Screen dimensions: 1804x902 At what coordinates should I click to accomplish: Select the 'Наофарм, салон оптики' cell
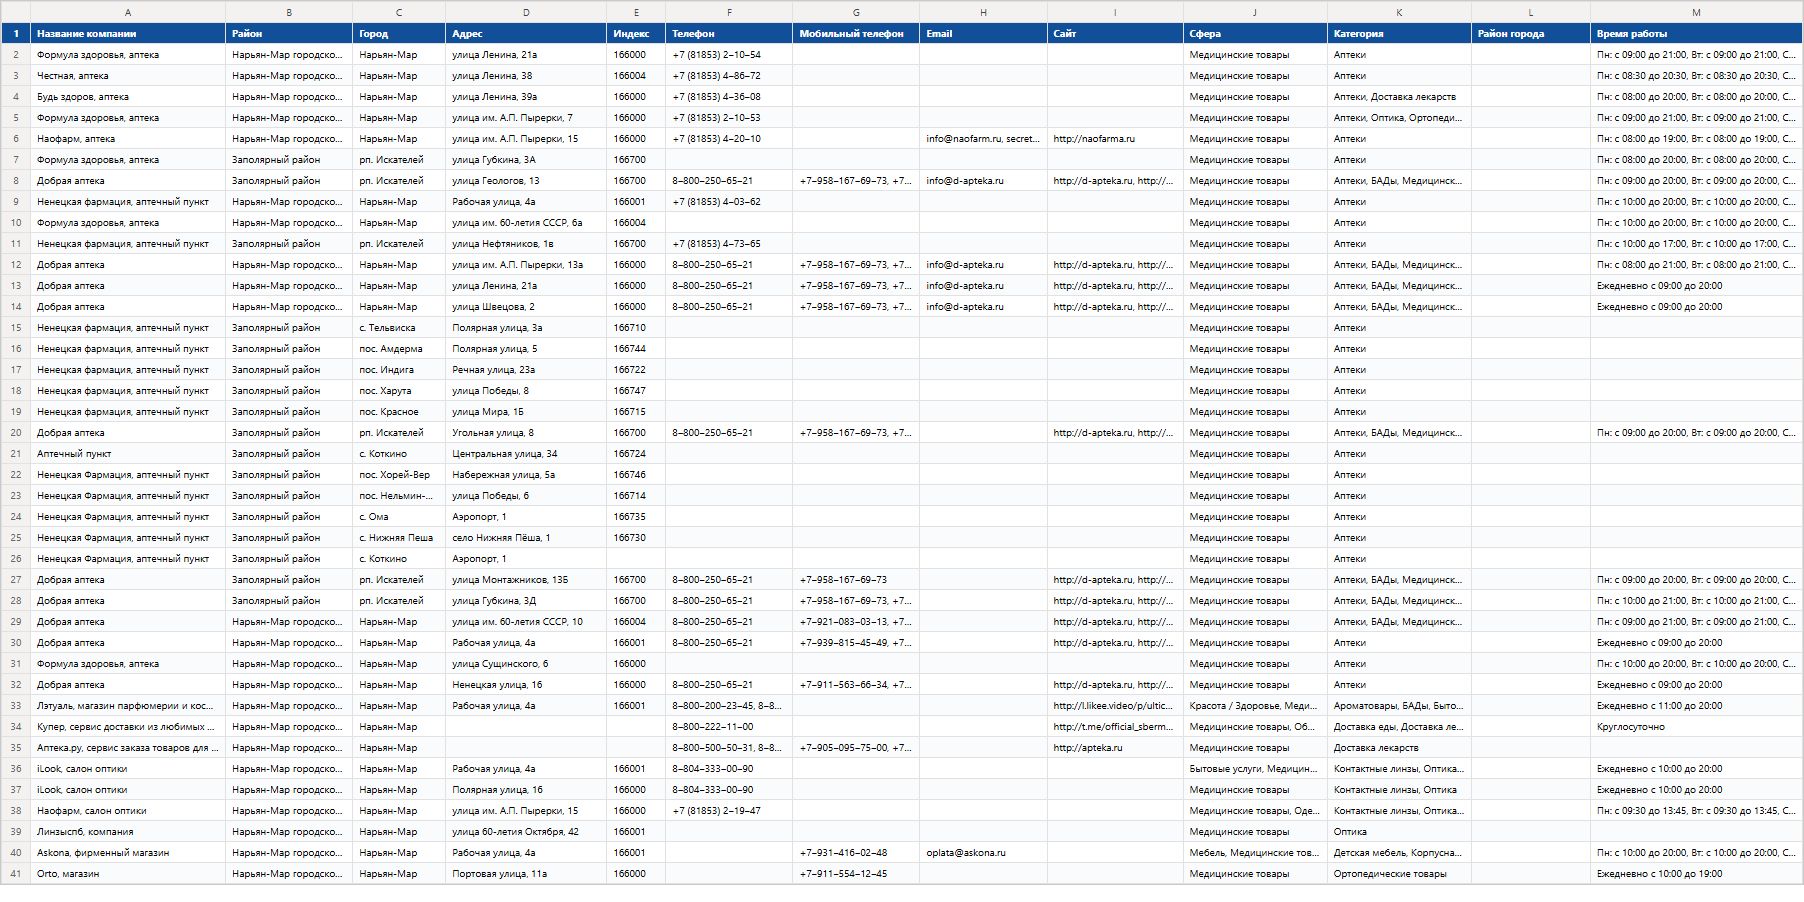coord(128,811)
